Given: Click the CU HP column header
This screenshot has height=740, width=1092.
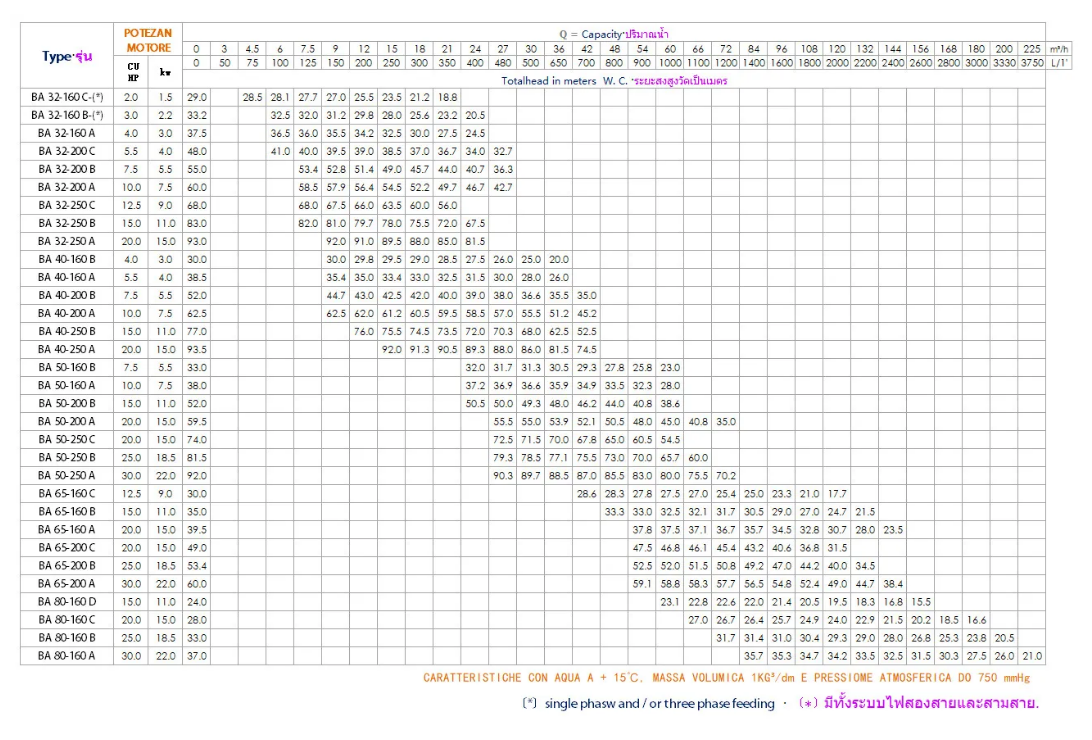Looking at the screenshot, I should (132, 72).
